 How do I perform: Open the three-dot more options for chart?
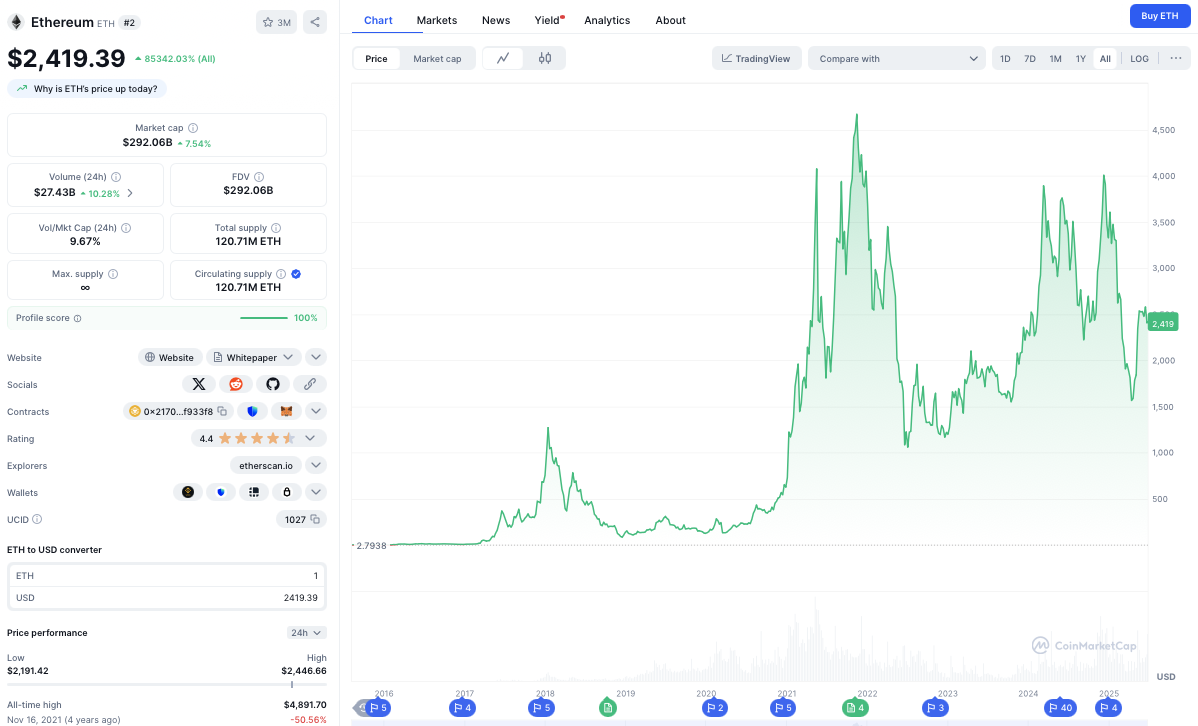coord(1175,58)
